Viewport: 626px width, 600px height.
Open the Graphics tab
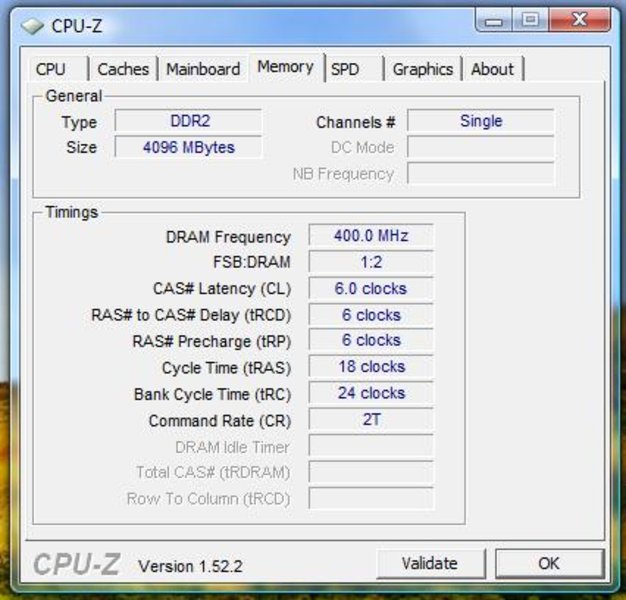(x=423, y=69)
